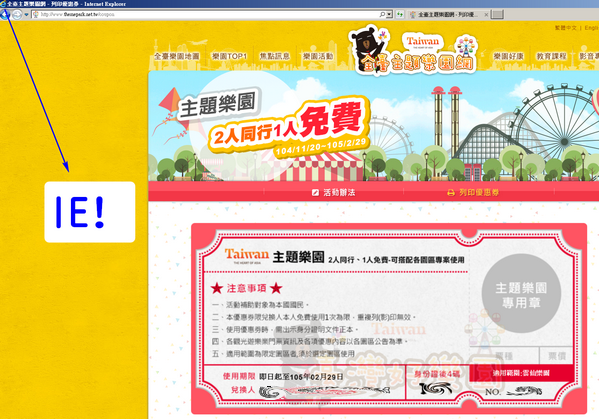Open a new blank browser tab

497,15
